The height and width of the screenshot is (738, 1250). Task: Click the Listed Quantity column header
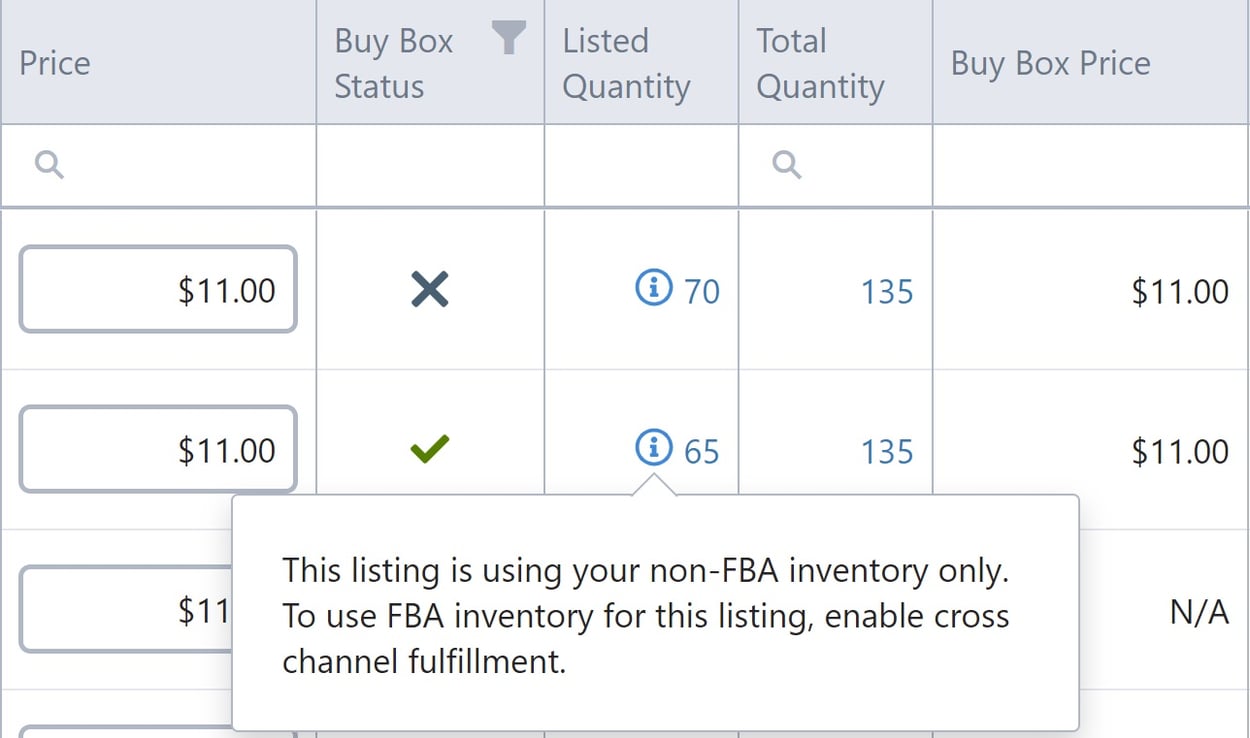pyautogui.click(x=625, y=62)
